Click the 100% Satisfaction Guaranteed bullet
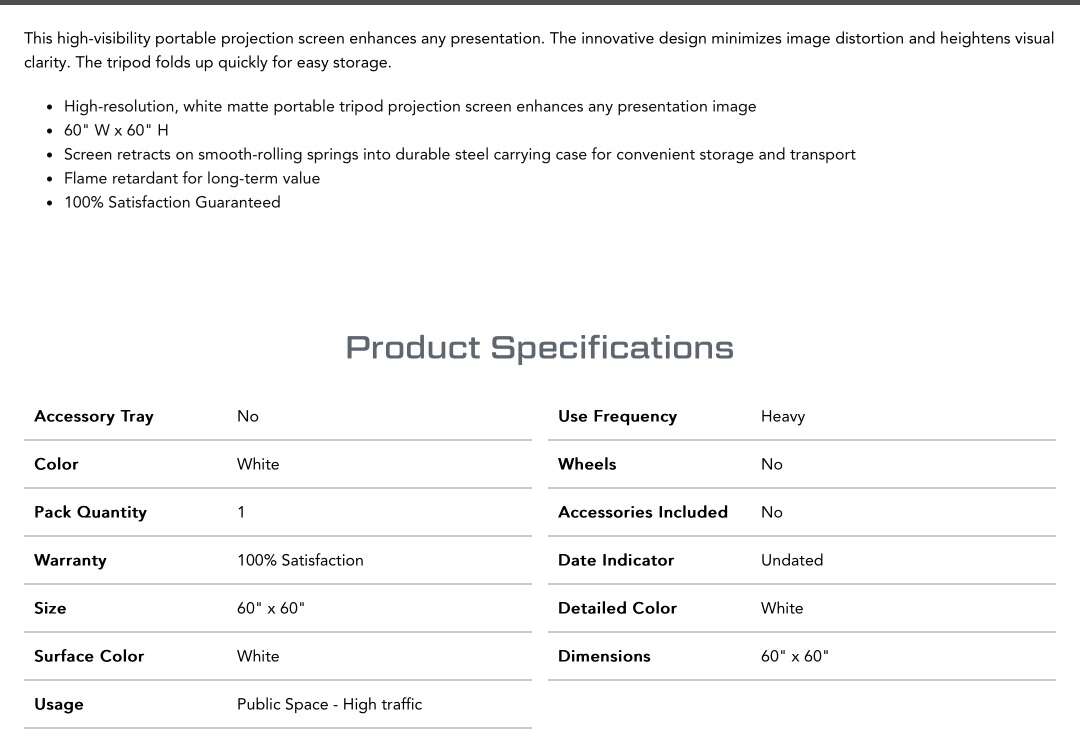The width and height of the screenshot is (1080, 743). pyautogui.click(x=172, y=202)
